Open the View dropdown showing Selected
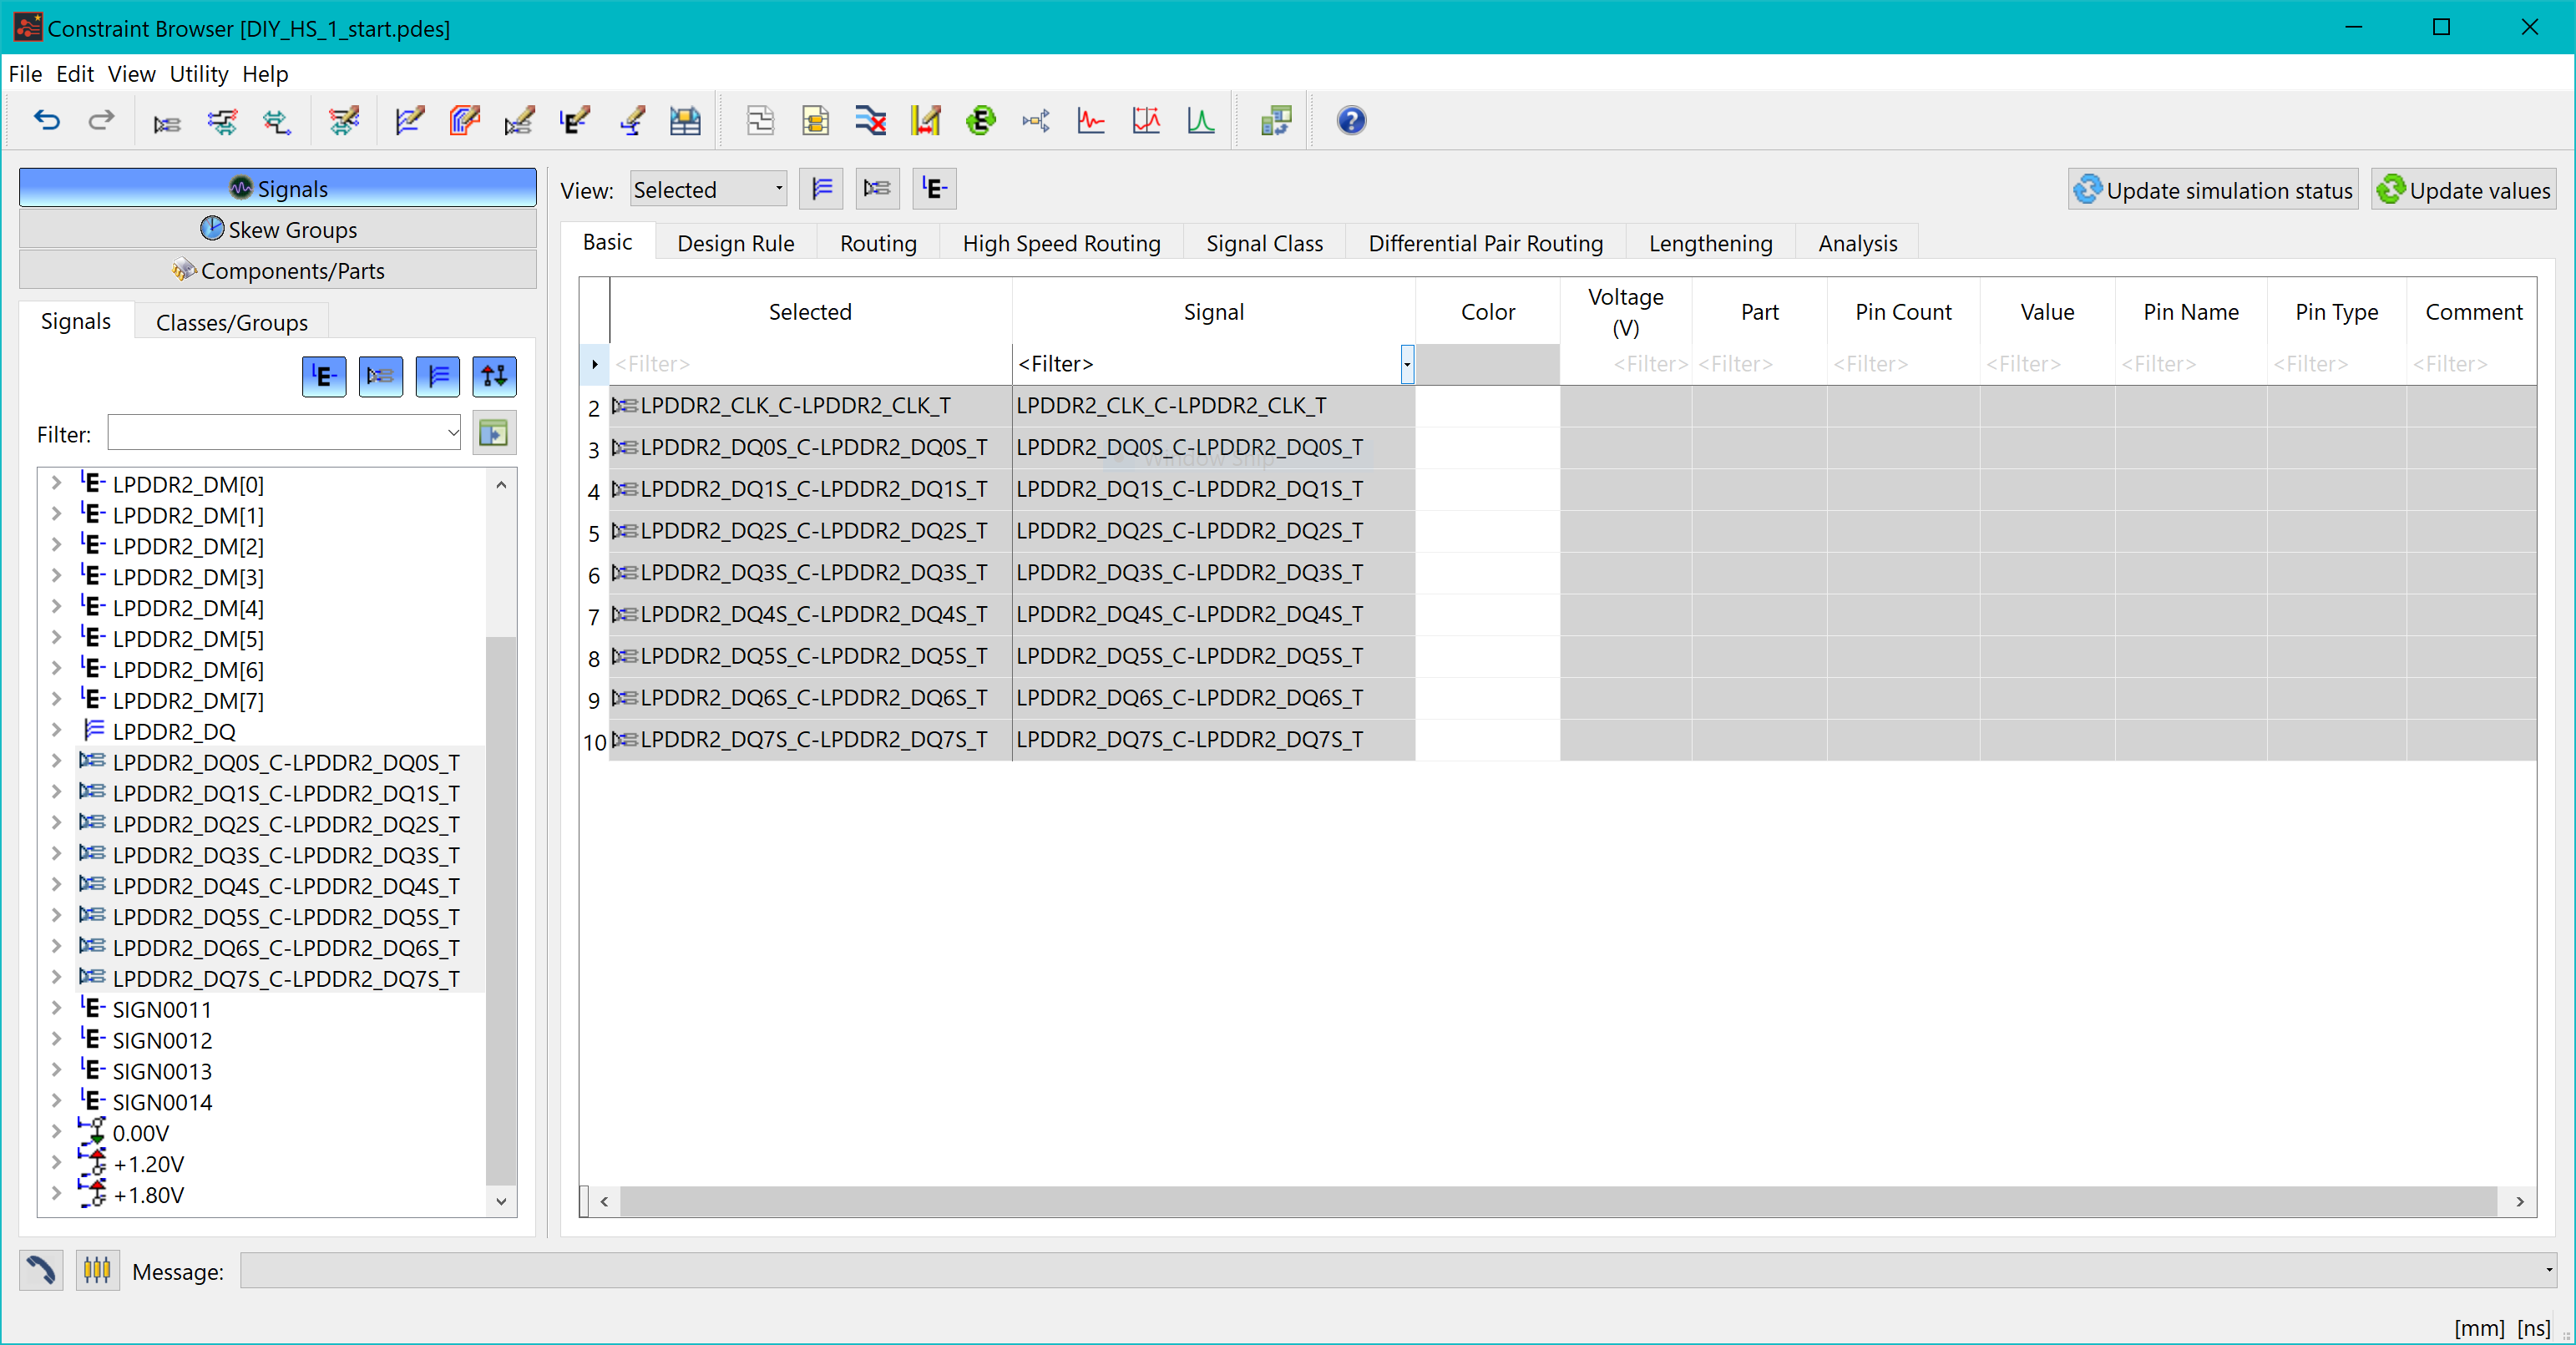 point(708,189)
